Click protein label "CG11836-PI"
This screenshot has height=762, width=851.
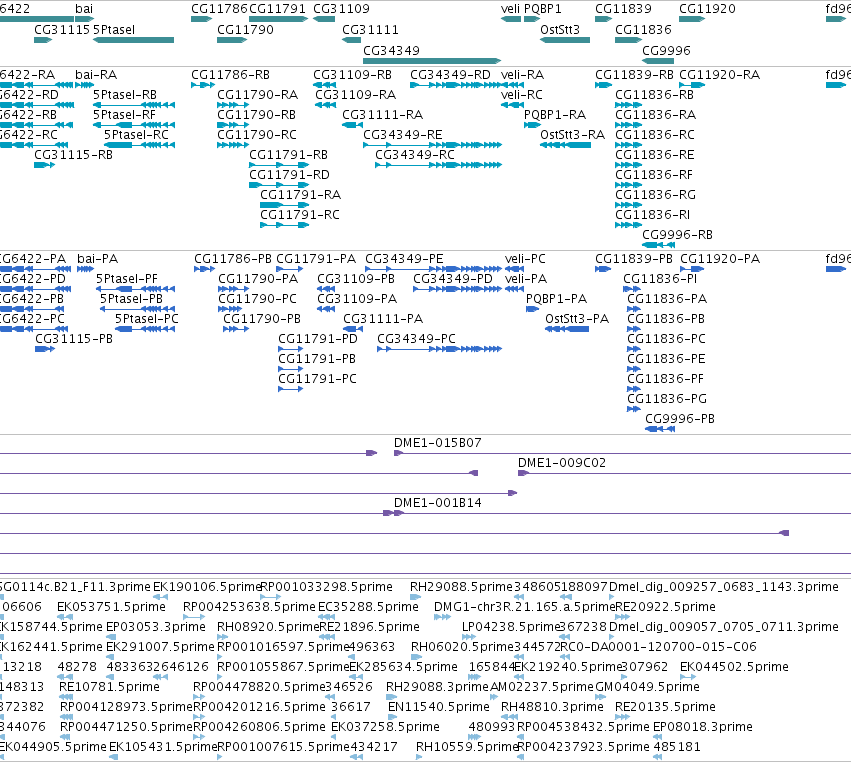[659, 279]
